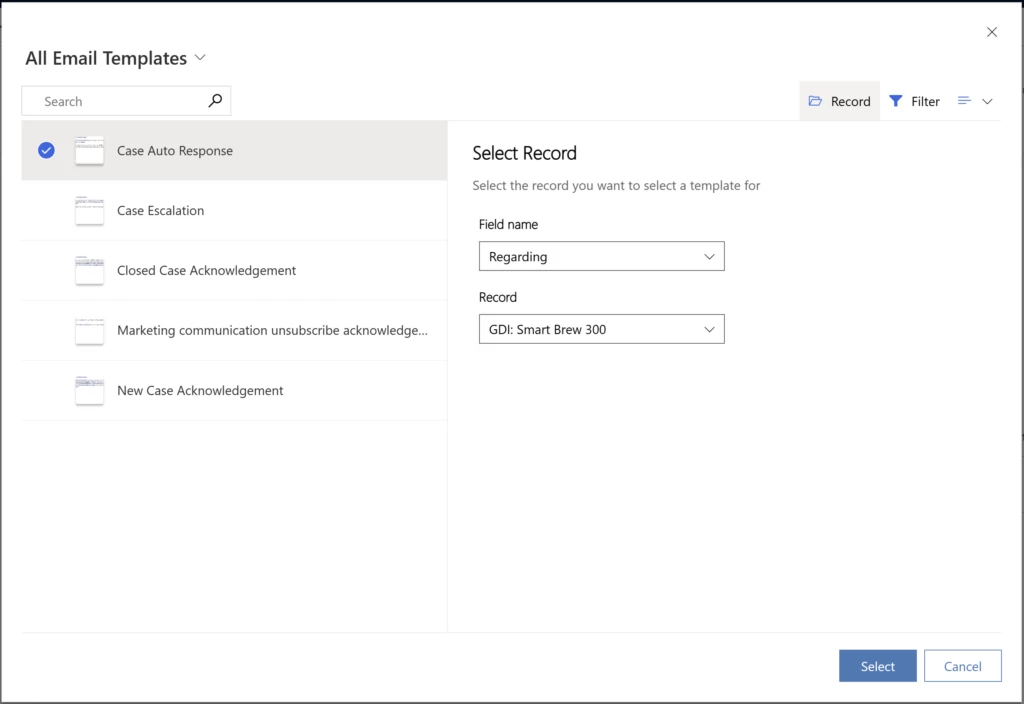Click the folder icon on the Record tab
Viewport: 1024px width, 704px height.
815,100
